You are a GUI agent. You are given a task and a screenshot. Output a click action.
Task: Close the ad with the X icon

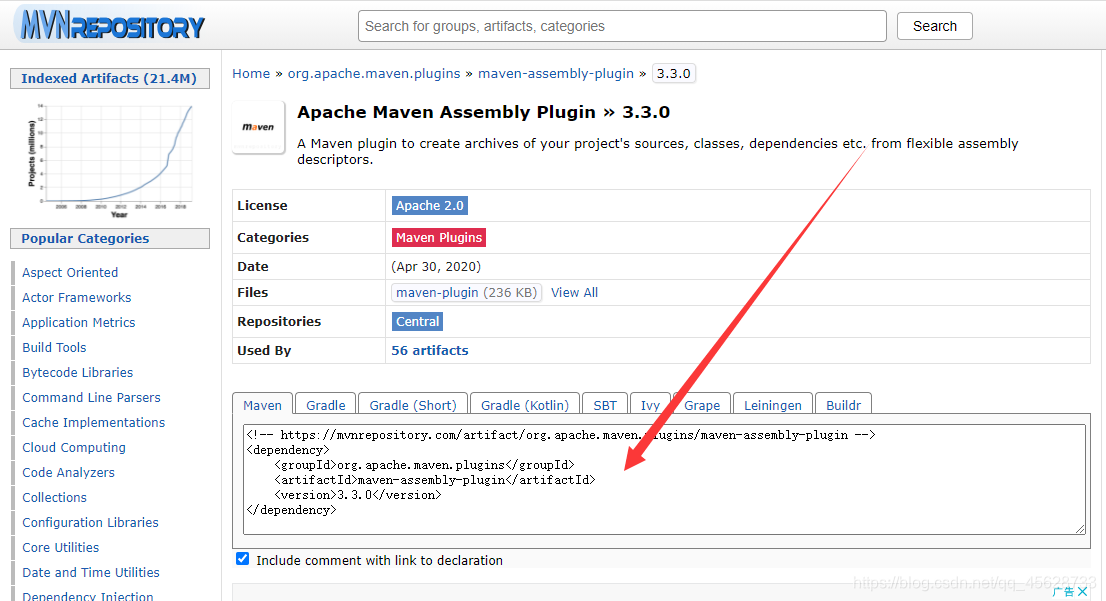click(1083, 591)
